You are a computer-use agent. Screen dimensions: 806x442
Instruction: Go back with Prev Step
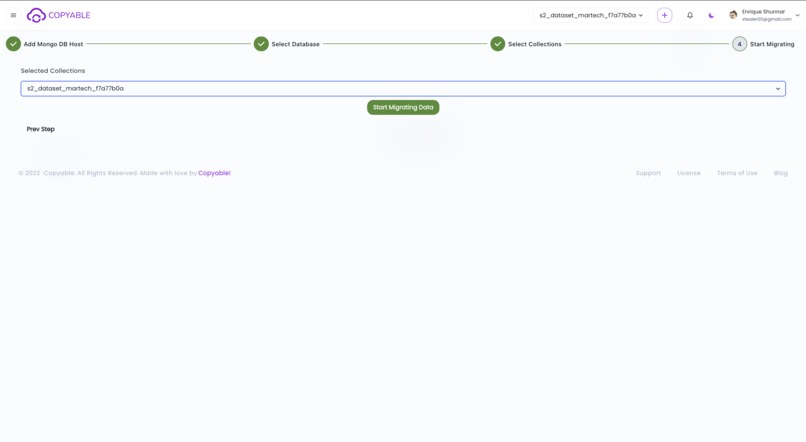[x=41, y=129]
